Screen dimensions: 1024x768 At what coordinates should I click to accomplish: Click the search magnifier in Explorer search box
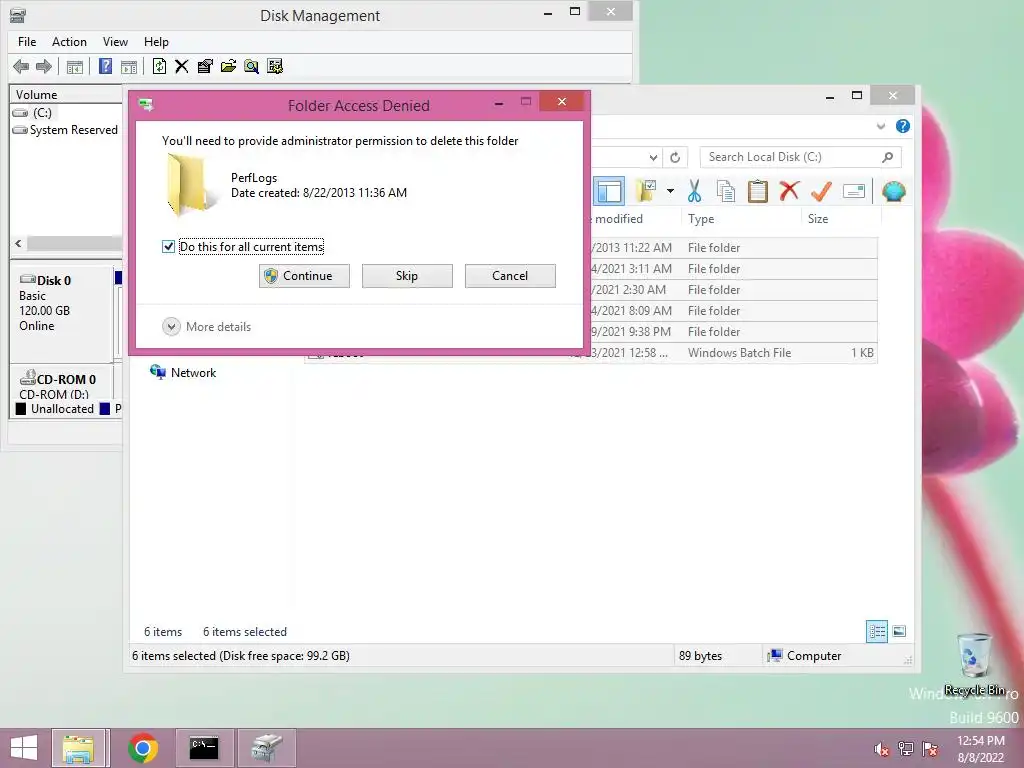(x=888, y=157)
